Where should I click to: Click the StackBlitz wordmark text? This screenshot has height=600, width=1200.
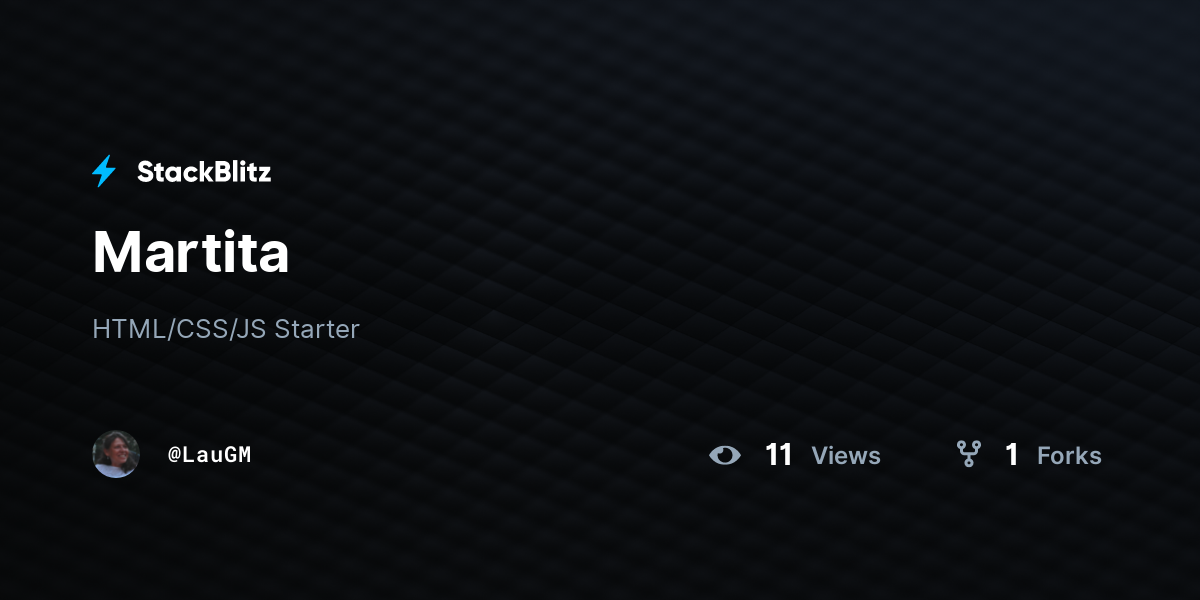[x=204, y=172]
